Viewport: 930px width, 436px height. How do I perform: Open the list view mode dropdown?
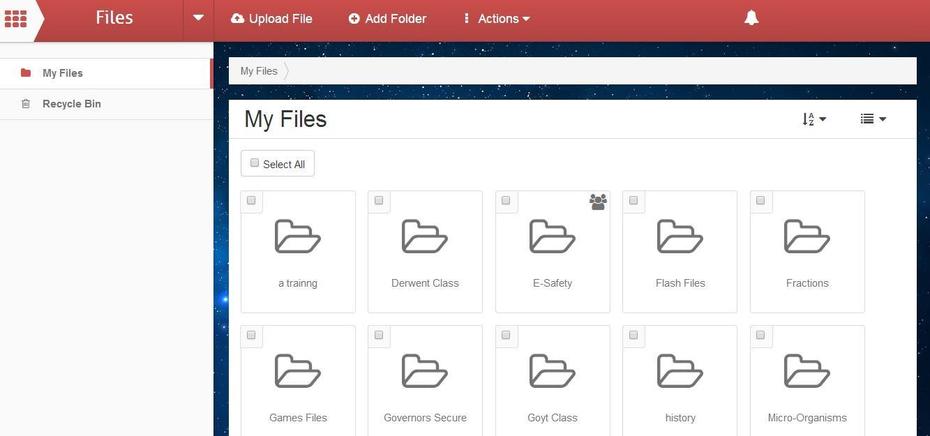click(873, 119)
